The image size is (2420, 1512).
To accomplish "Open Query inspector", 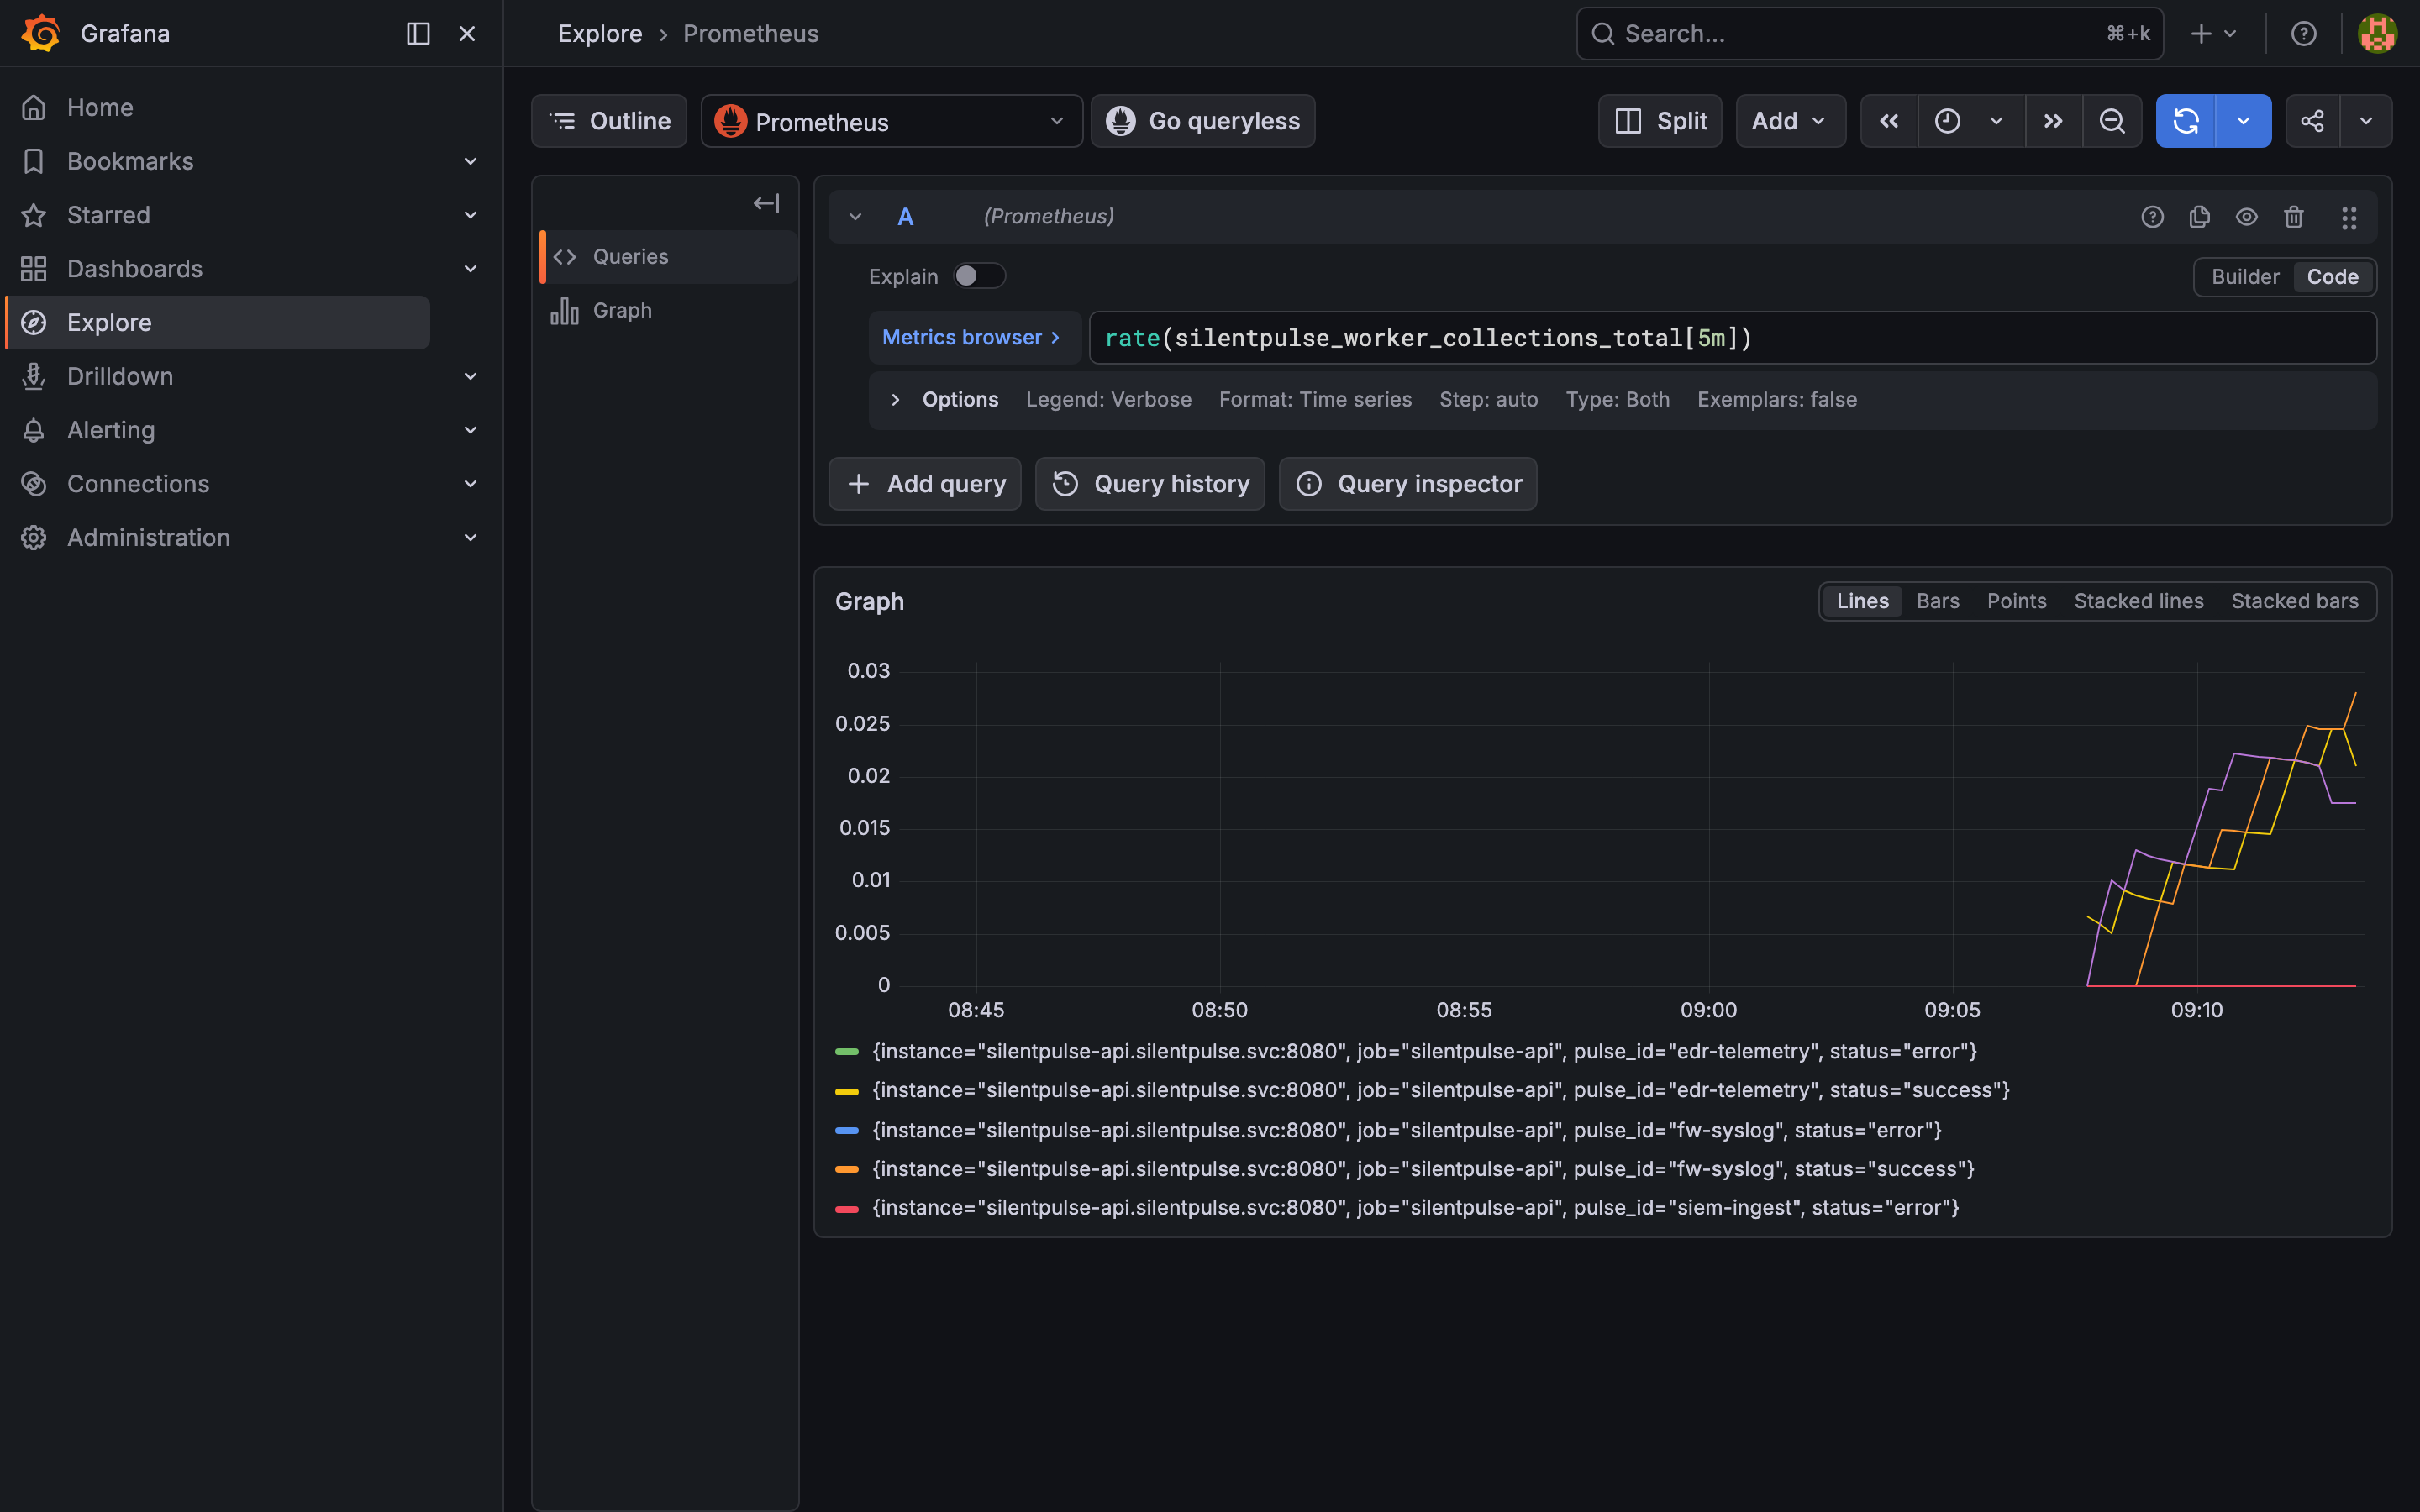I will point(1408,484).
